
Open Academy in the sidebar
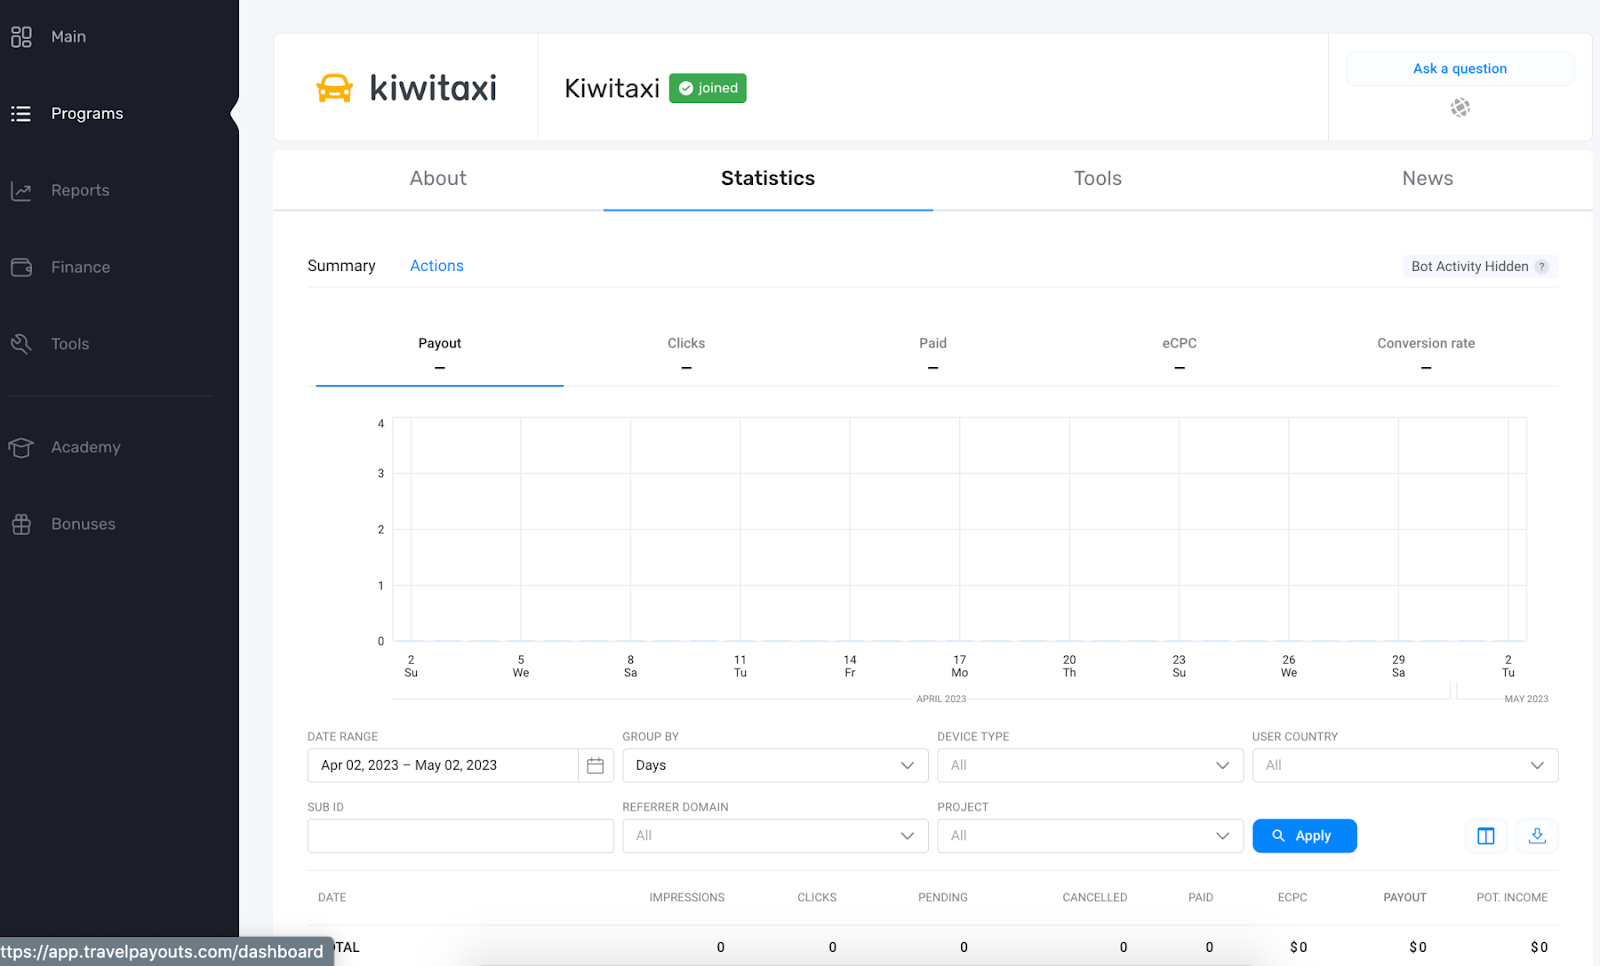[x=85, y=447]
